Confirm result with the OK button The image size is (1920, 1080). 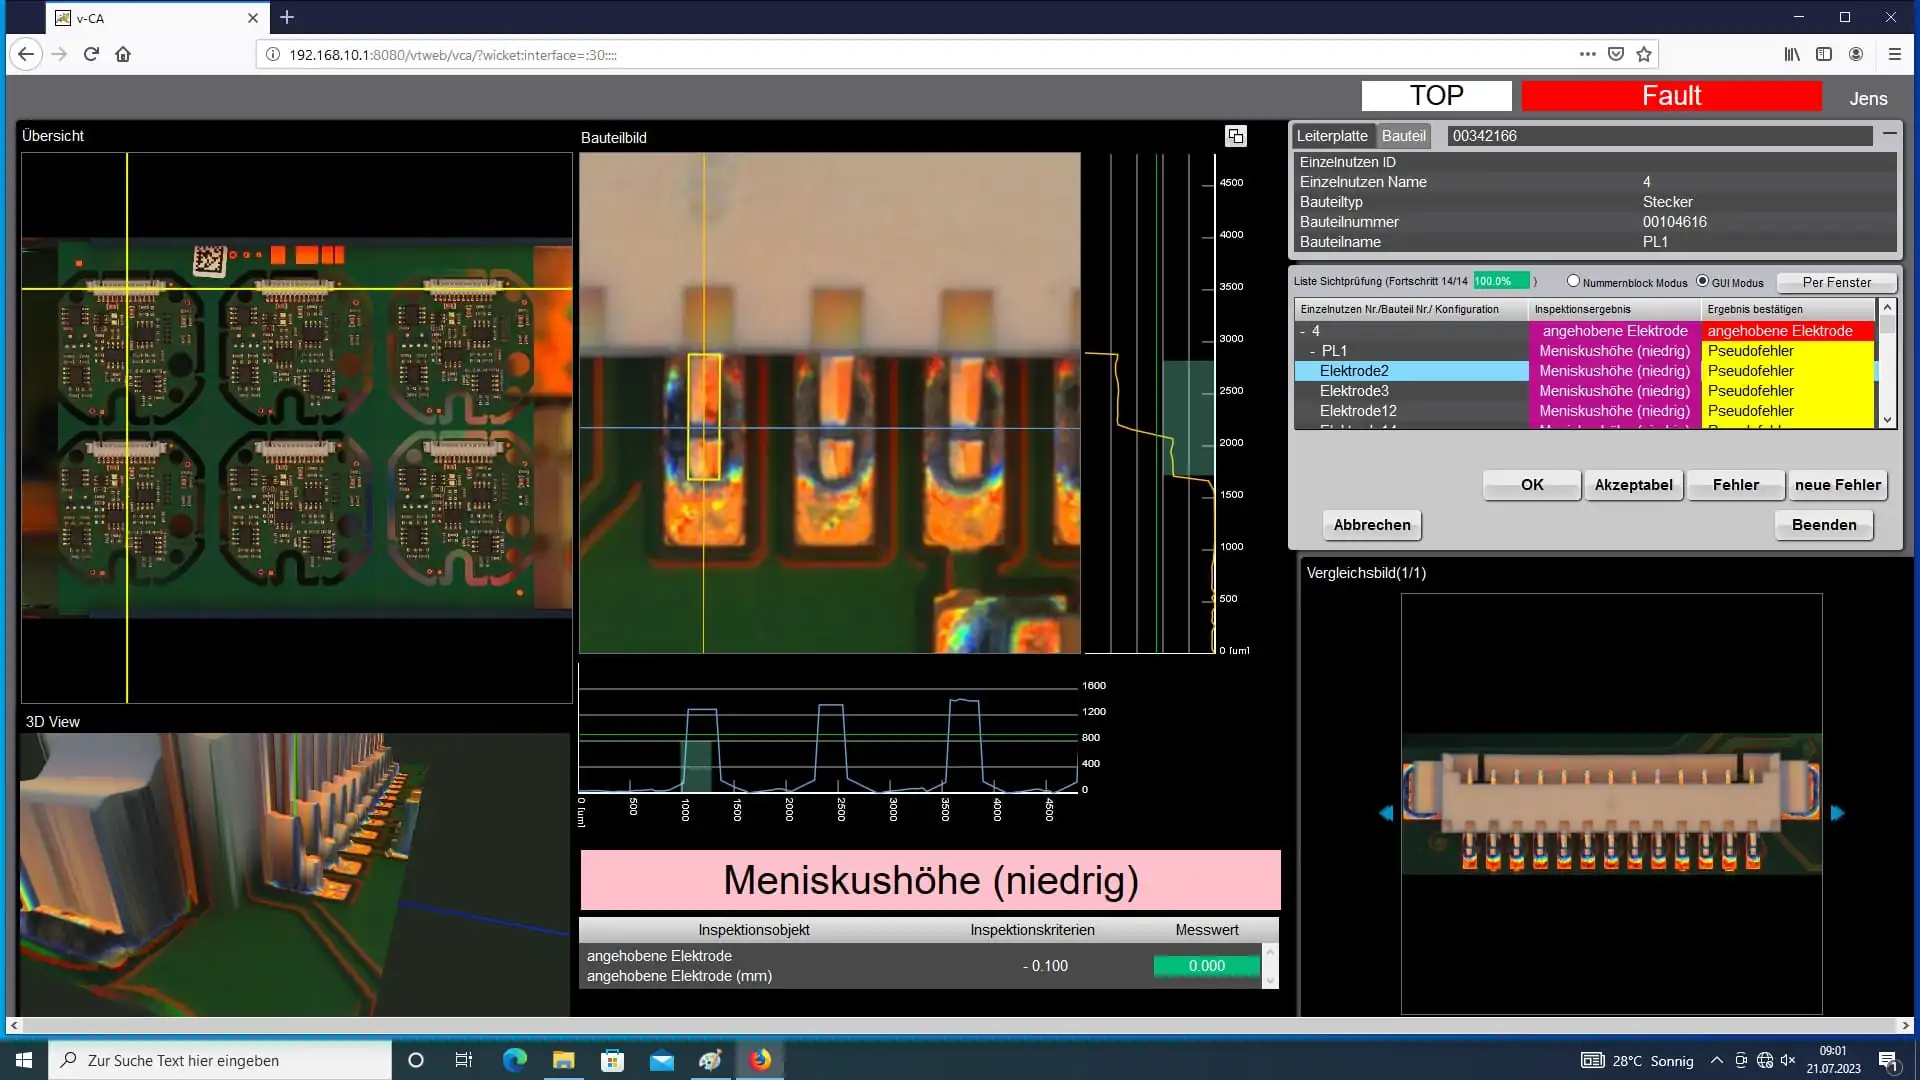(1531, 485)
